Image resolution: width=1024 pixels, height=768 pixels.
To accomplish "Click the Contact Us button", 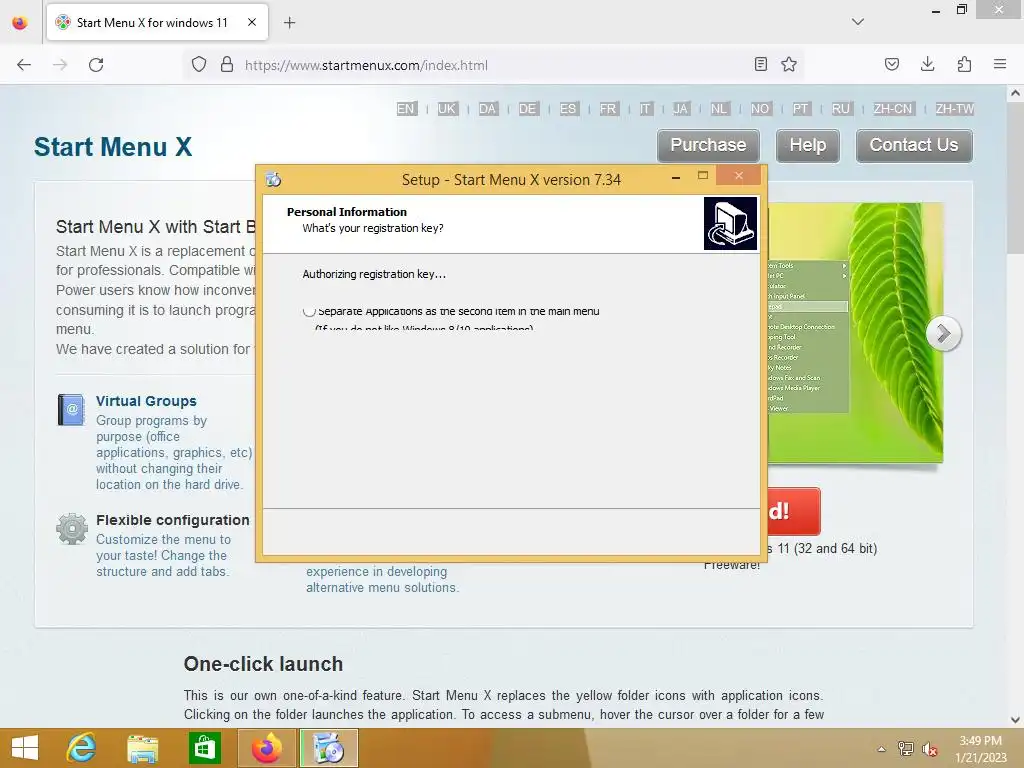I will tap(914, 145).
